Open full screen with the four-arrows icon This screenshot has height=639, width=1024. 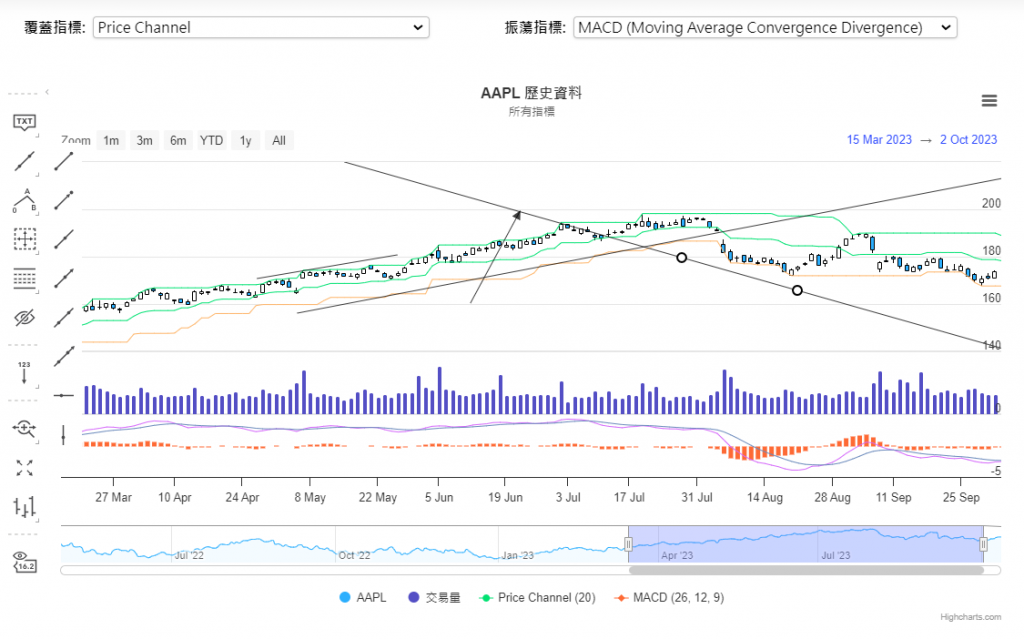point(24,468)
